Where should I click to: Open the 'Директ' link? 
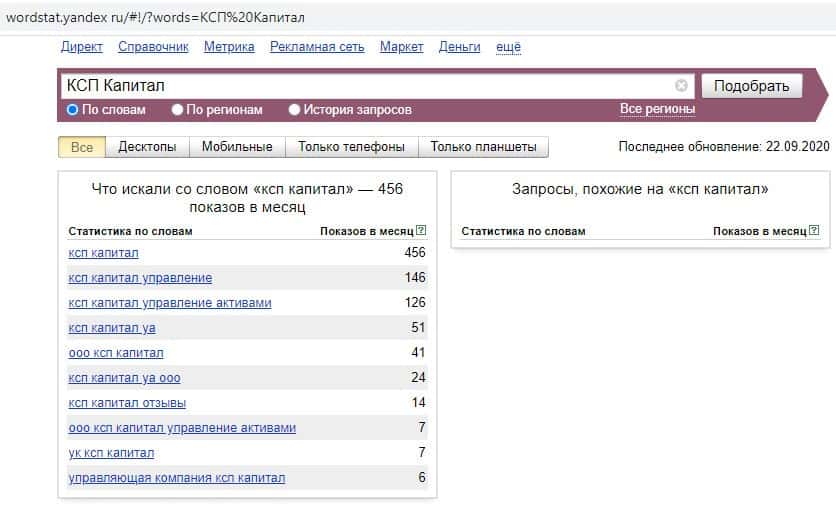click(x=82, y=47)
